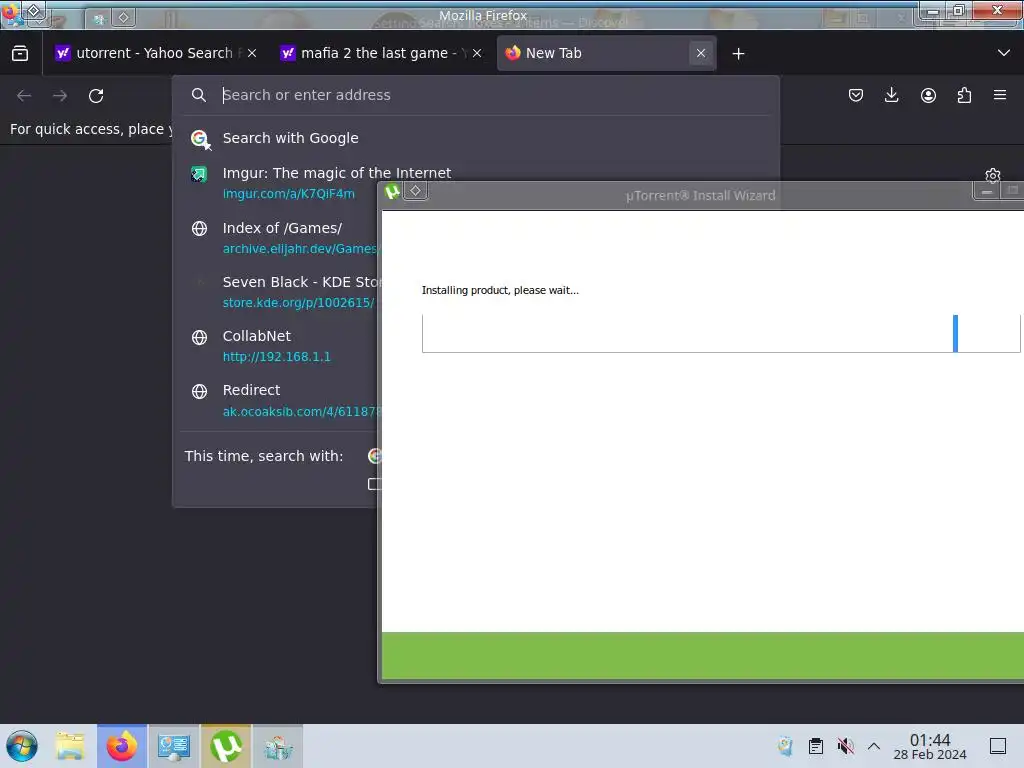This screenshot has width=1024, height=768.
Task: Expand hidden system tray icons arrow
Action: [x=874, y=746]
